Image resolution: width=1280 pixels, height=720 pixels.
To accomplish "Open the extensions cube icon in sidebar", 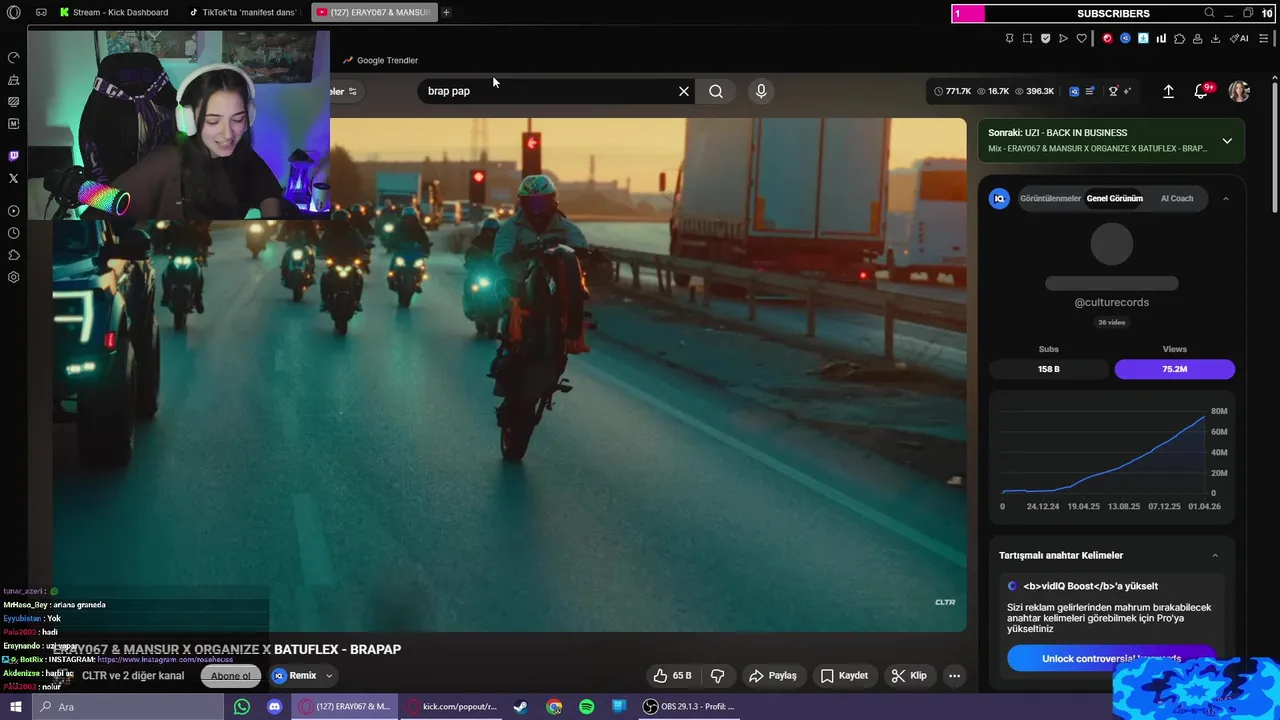I will click(13, 255).
